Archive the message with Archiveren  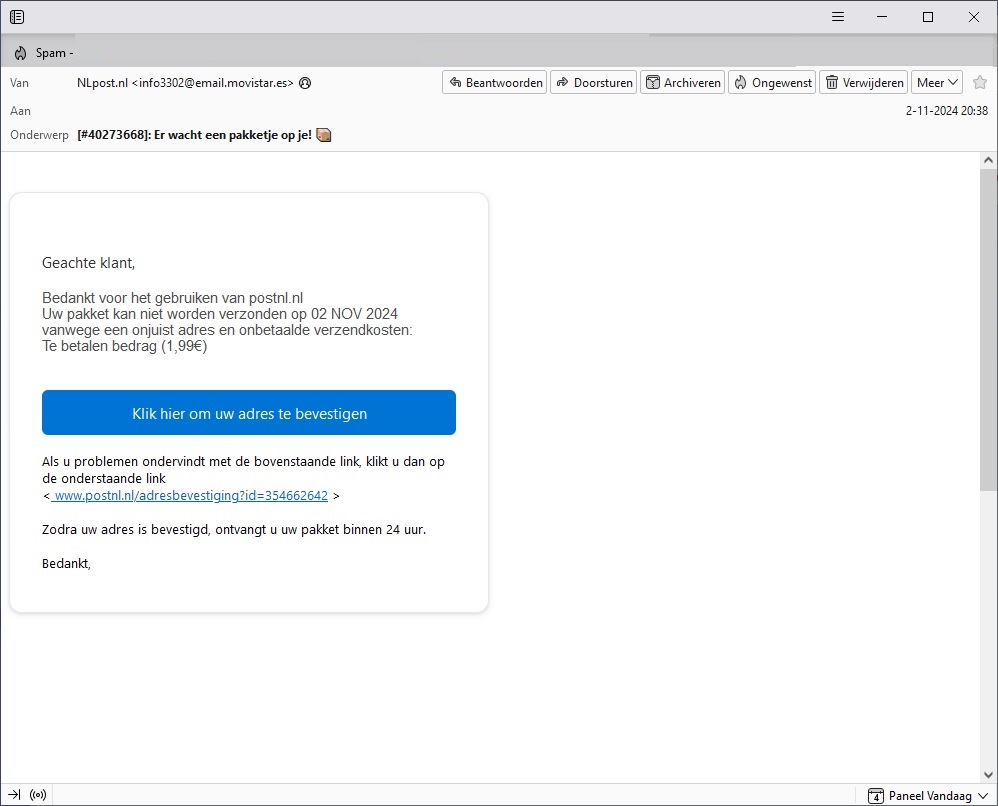coord(683,83)
